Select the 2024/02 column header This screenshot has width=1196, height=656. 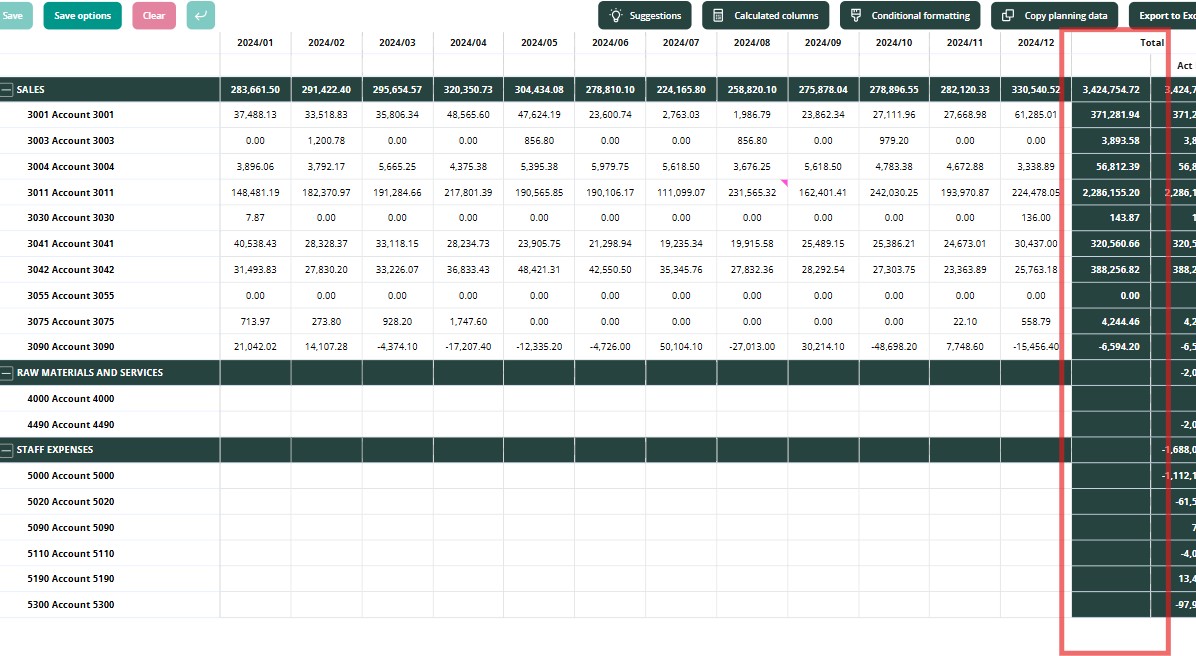click(x=326, y=43)
